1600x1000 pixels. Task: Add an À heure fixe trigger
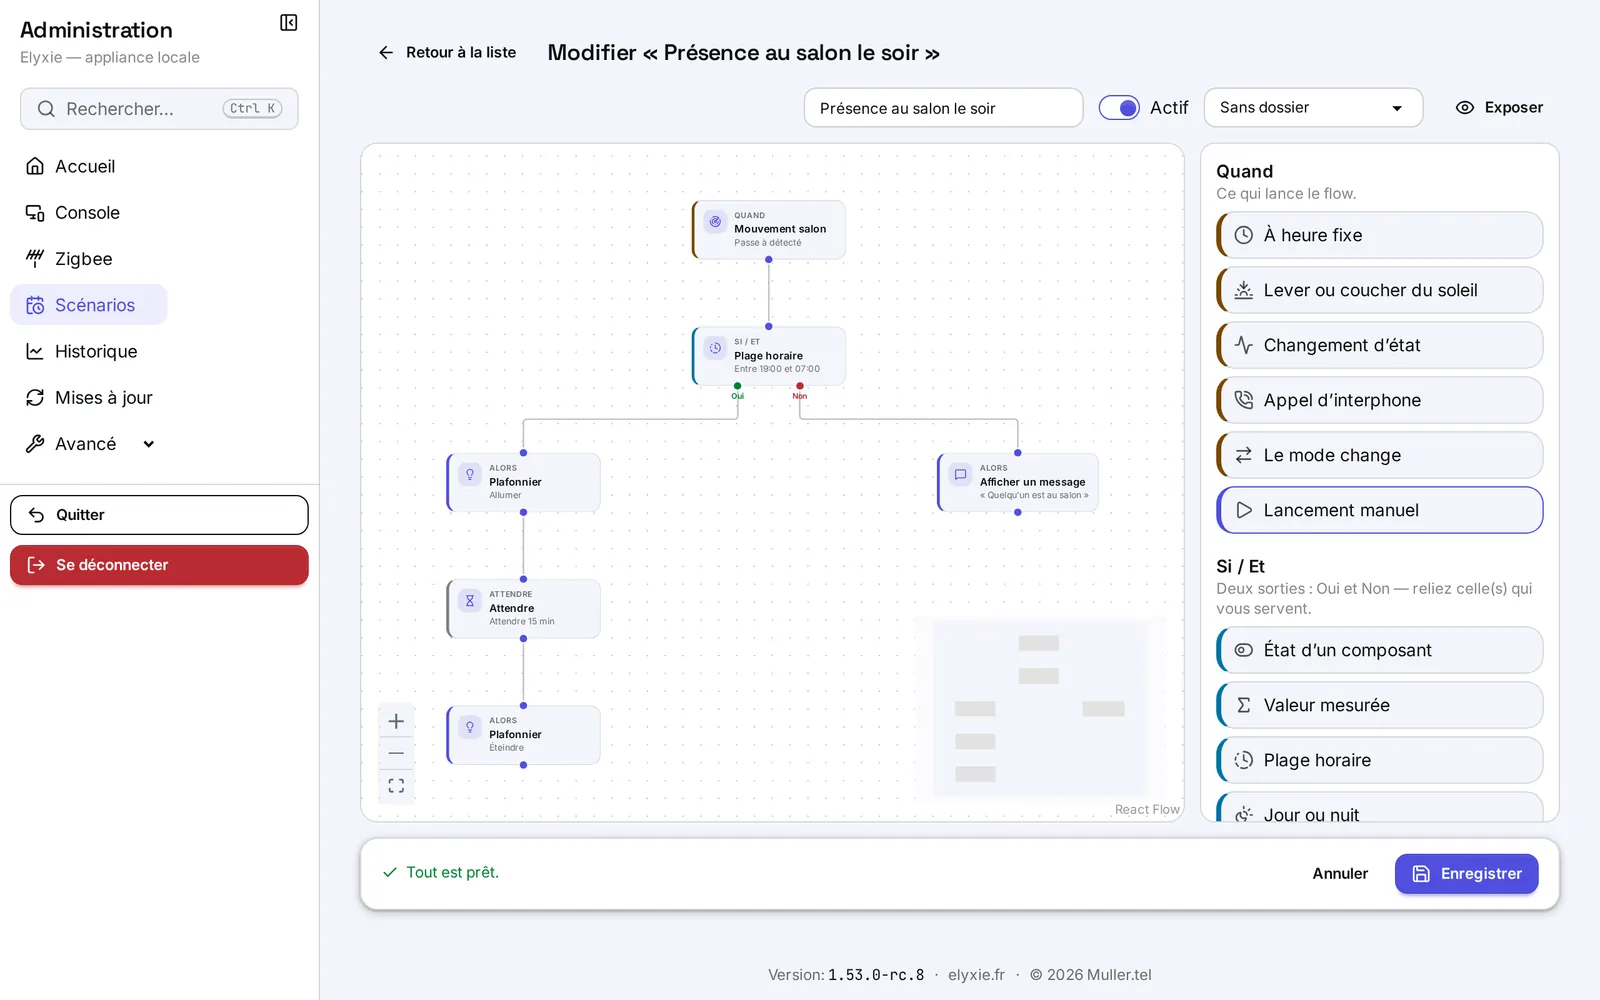point(1380,235)
